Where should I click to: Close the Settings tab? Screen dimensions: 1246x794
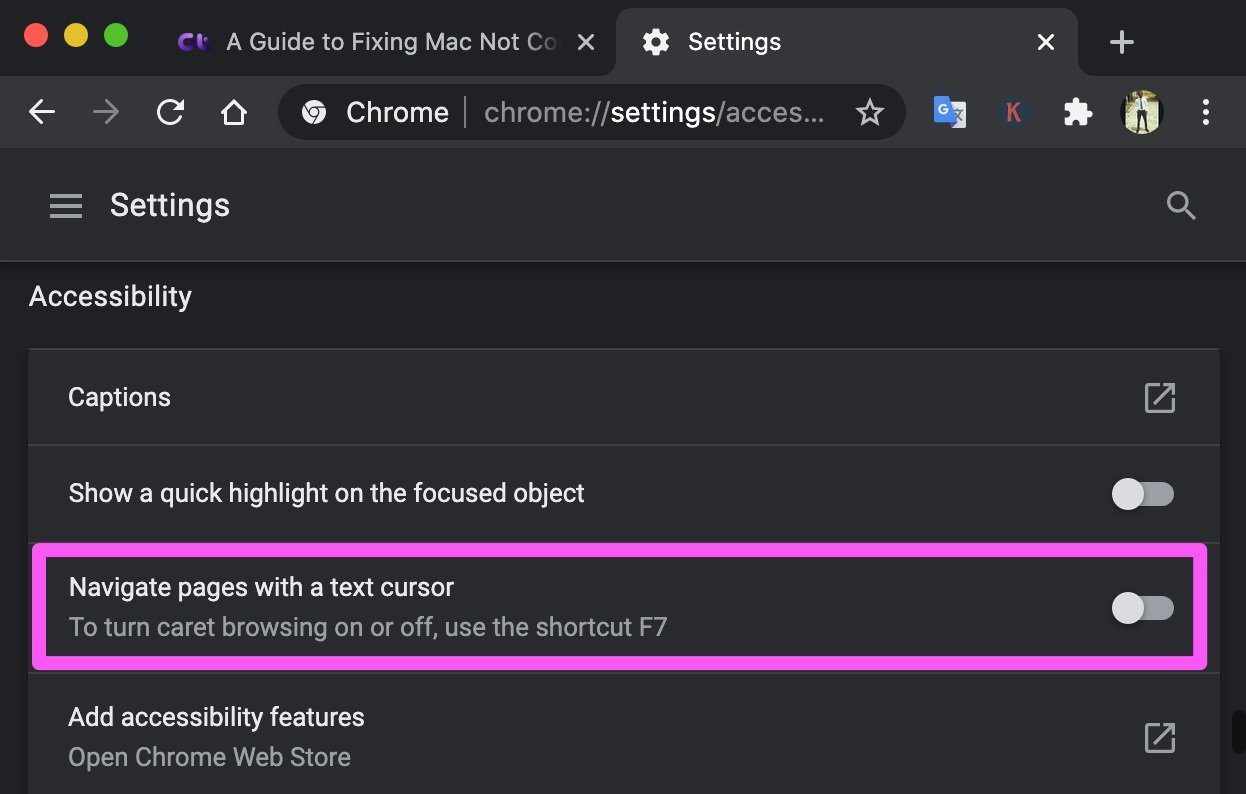[1046, 42]
